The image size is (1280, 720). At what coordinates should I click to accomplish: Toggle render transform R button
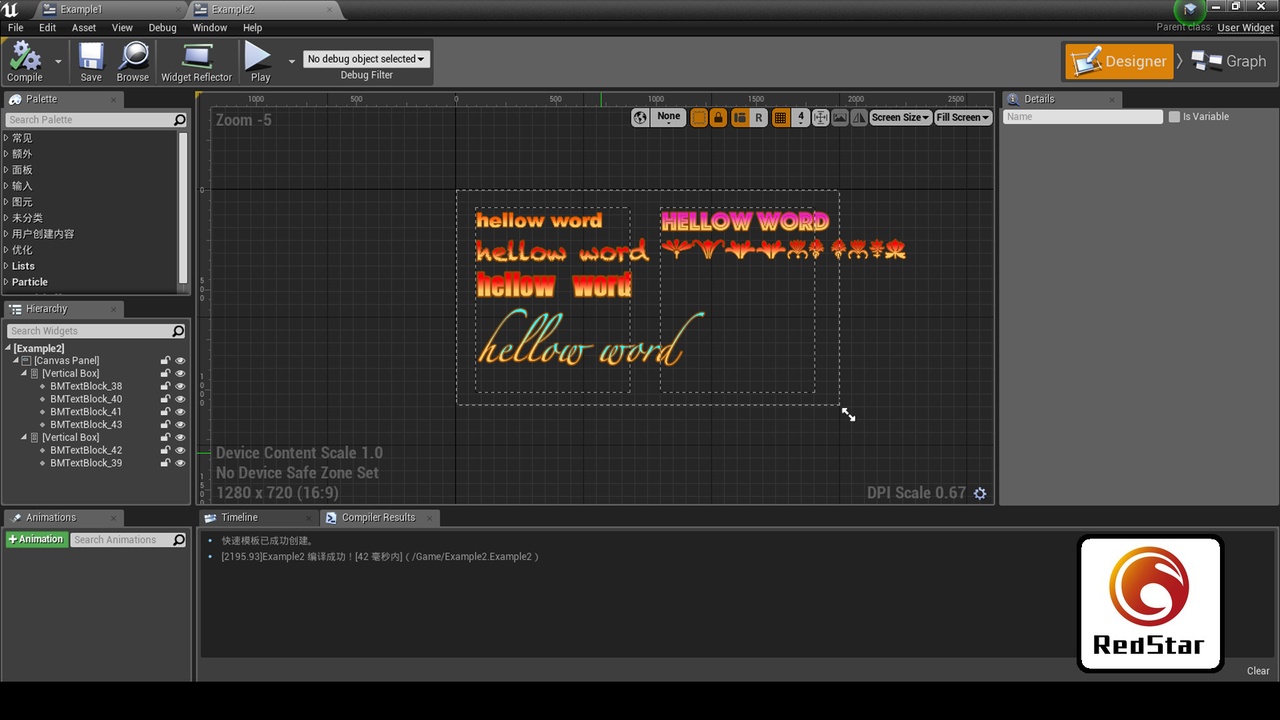point(758,118)
